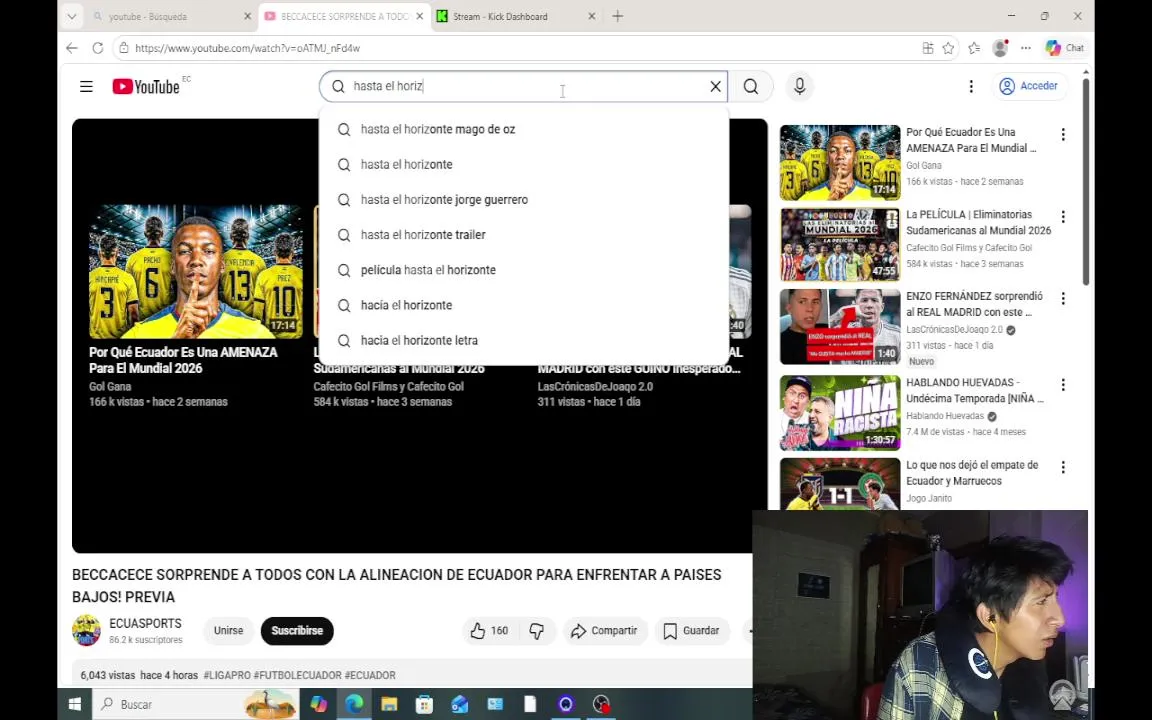Add page to favorites star icon

click(x=948, y=48)
